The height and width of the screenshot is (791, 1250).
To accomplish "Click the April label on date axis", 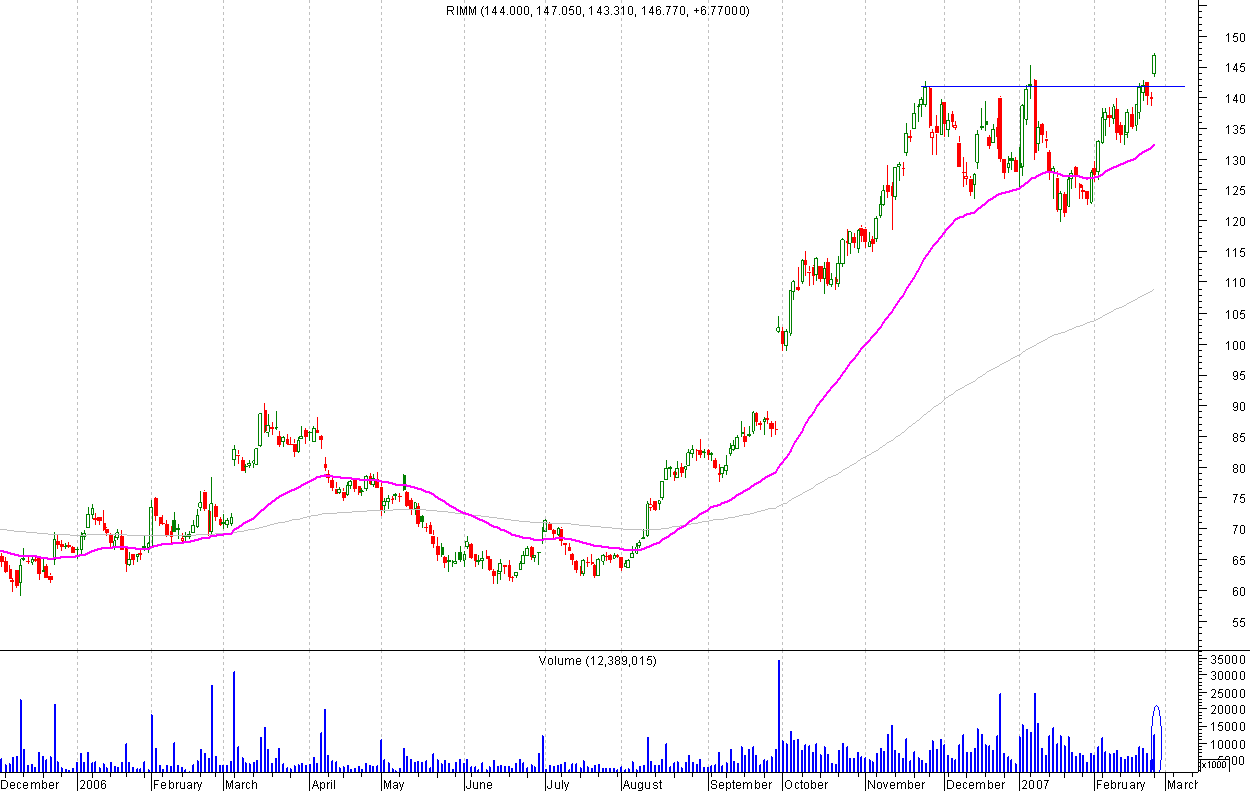I will point(324,784).
